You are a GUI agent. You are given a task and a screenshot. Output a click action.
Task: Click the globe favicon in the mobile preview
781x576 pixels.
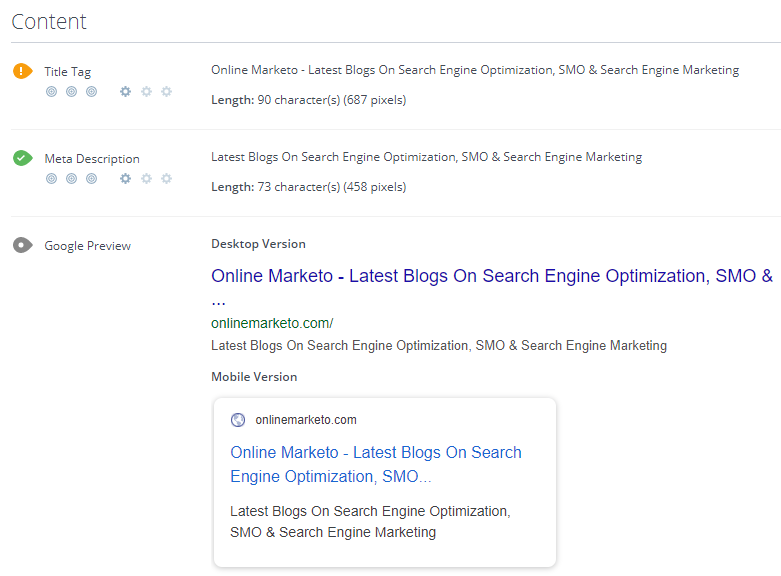(x=238, y=420)
